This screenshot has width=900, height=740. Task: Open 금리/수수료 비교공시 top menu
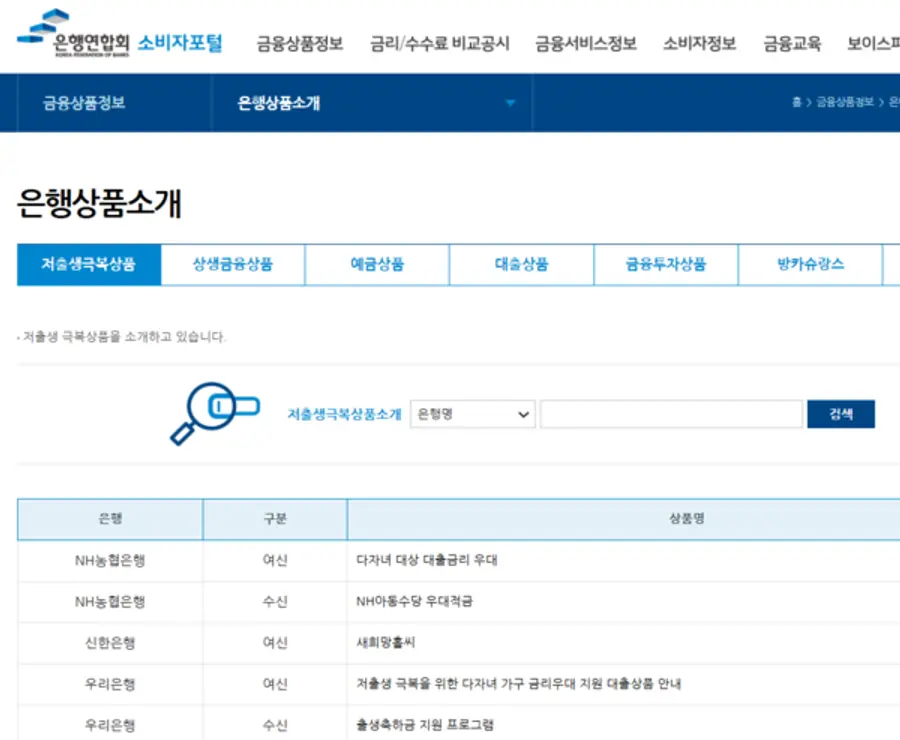point(439,44)
